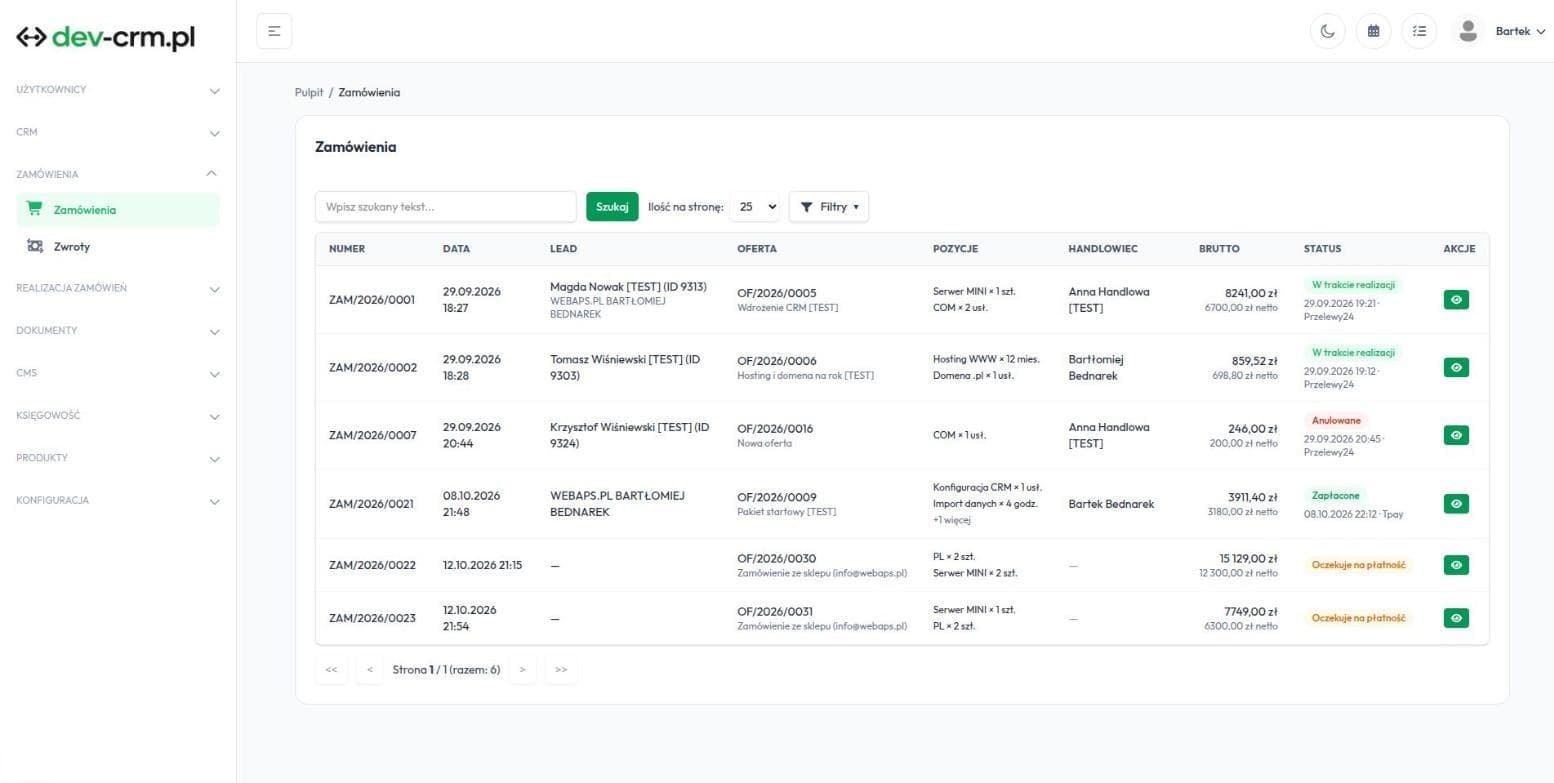Open the calendar icon in top bar
The height and width of the screenshot is (783, 1554).
pos(1373,31)
